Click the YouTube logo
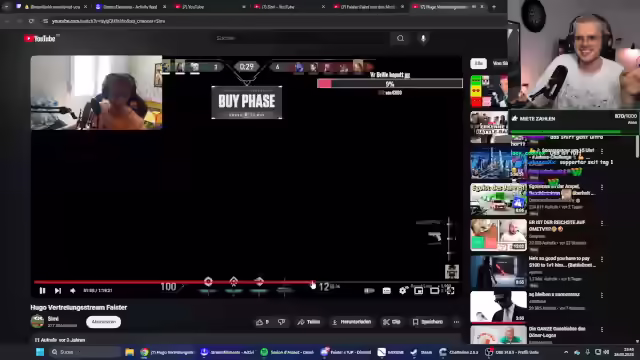 click(40, 38)
